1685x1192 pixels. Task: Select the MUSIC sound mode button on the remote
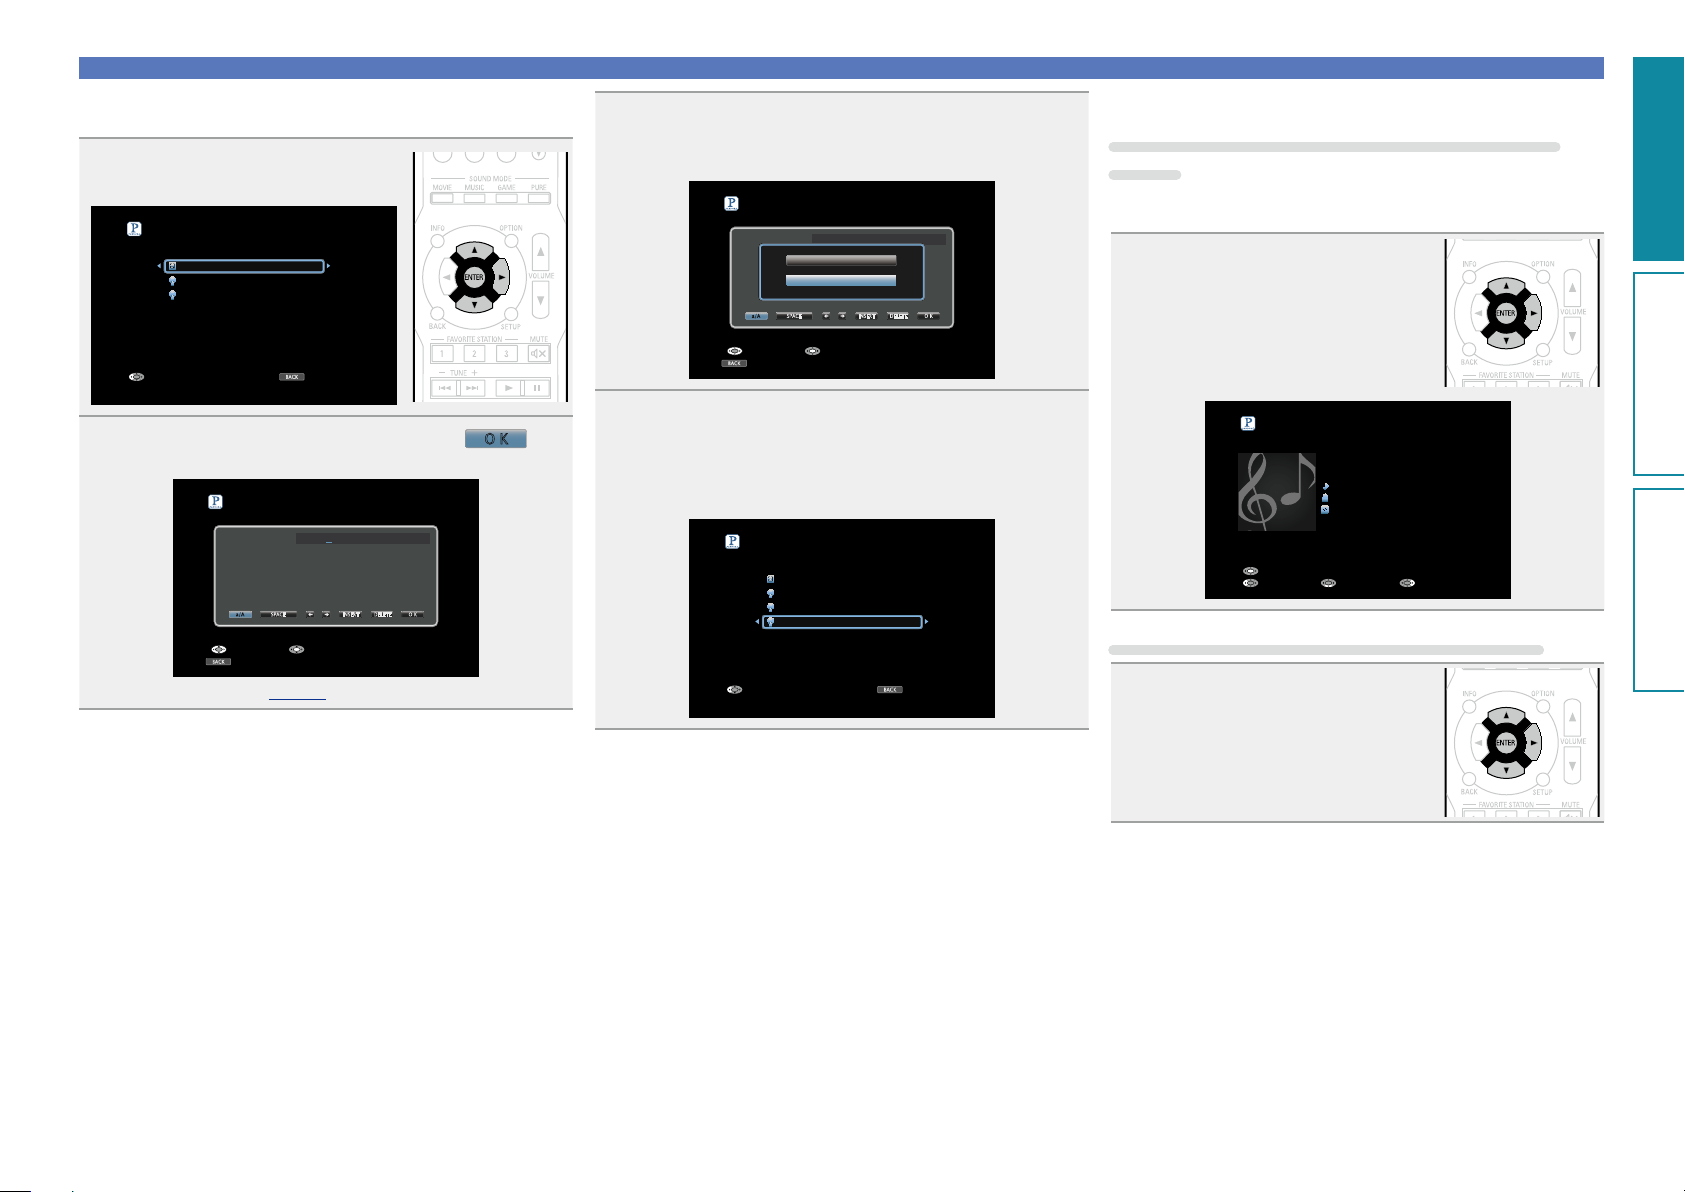[474, 199]
